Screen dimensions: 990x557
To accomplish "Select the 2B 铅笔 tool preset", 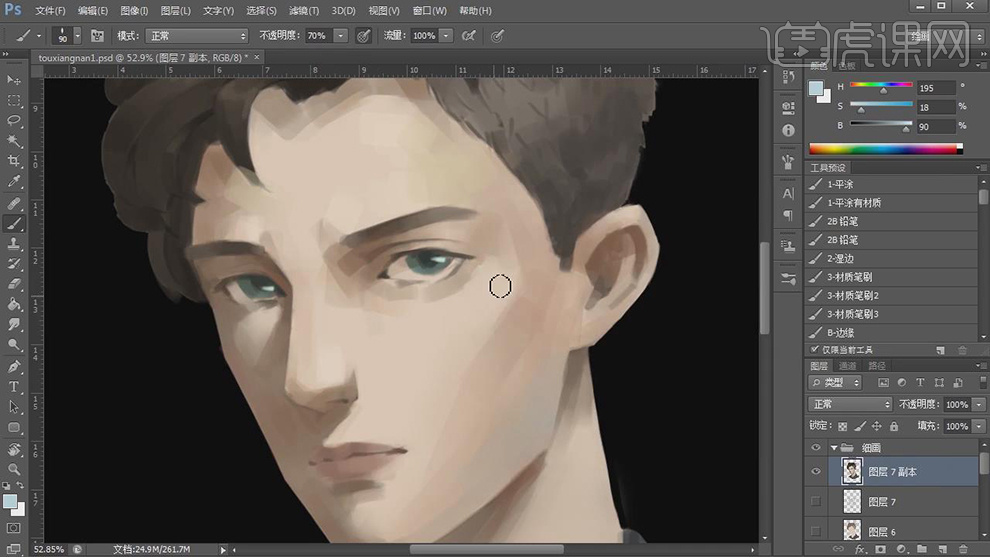I will tap(842, 222).
